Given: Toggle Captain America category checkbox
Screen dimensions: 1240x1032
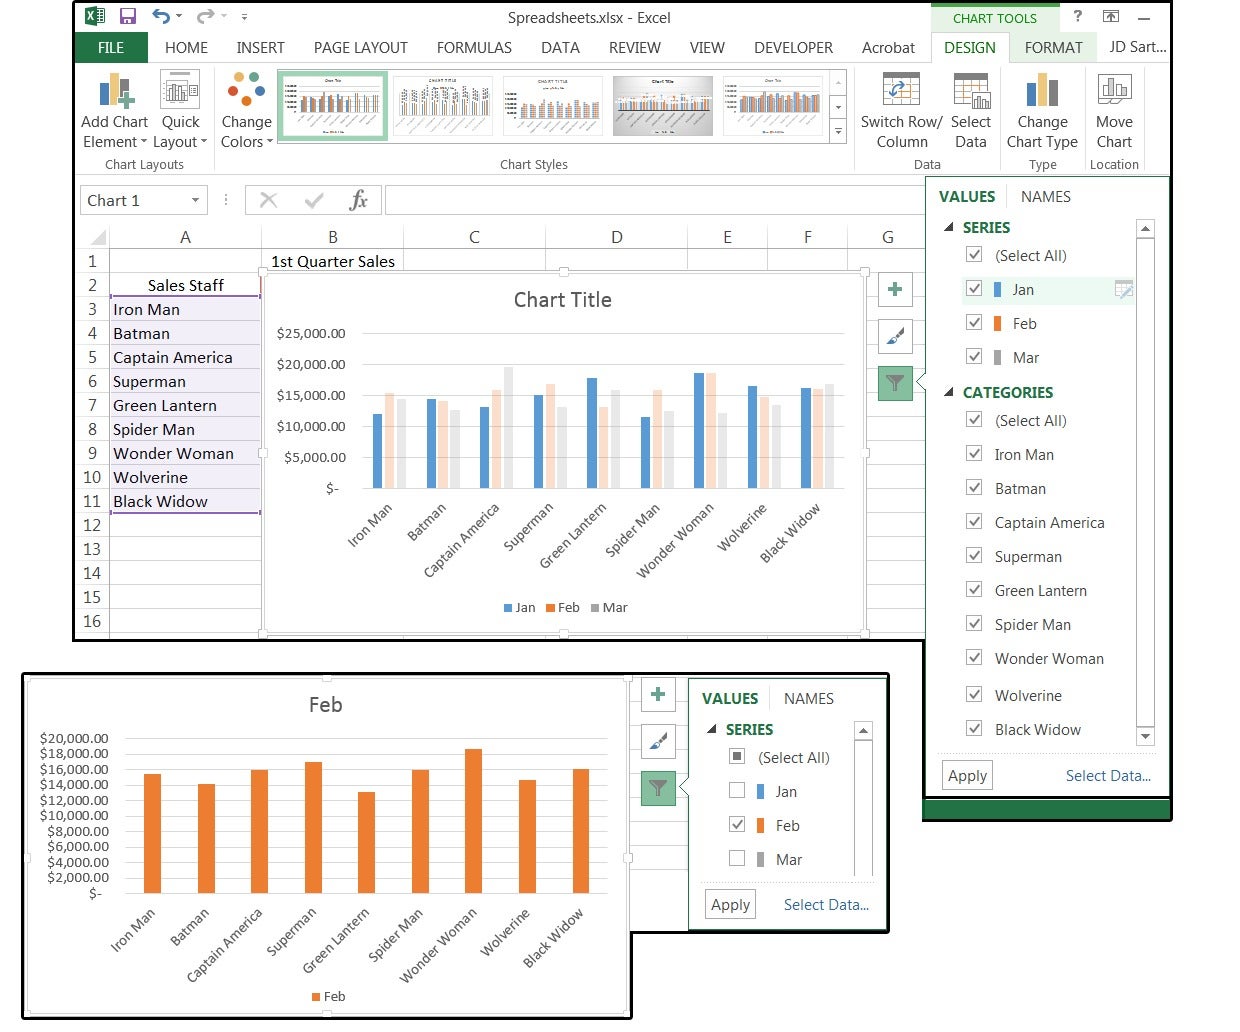Looking at the screenshot, I should 974,521.
